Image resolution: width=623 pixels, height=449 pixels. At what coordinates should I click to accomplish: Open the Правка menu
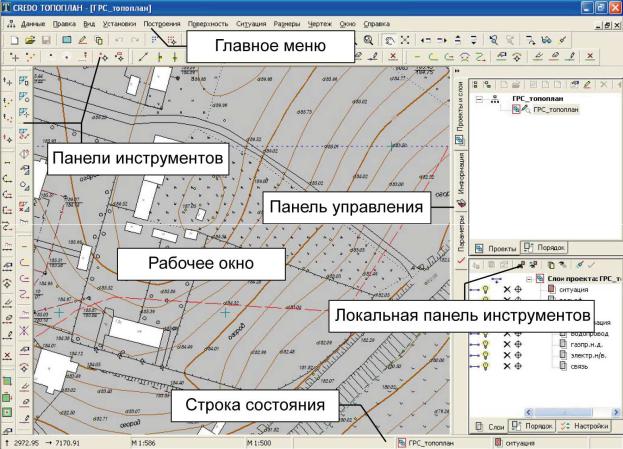[64, 24]
